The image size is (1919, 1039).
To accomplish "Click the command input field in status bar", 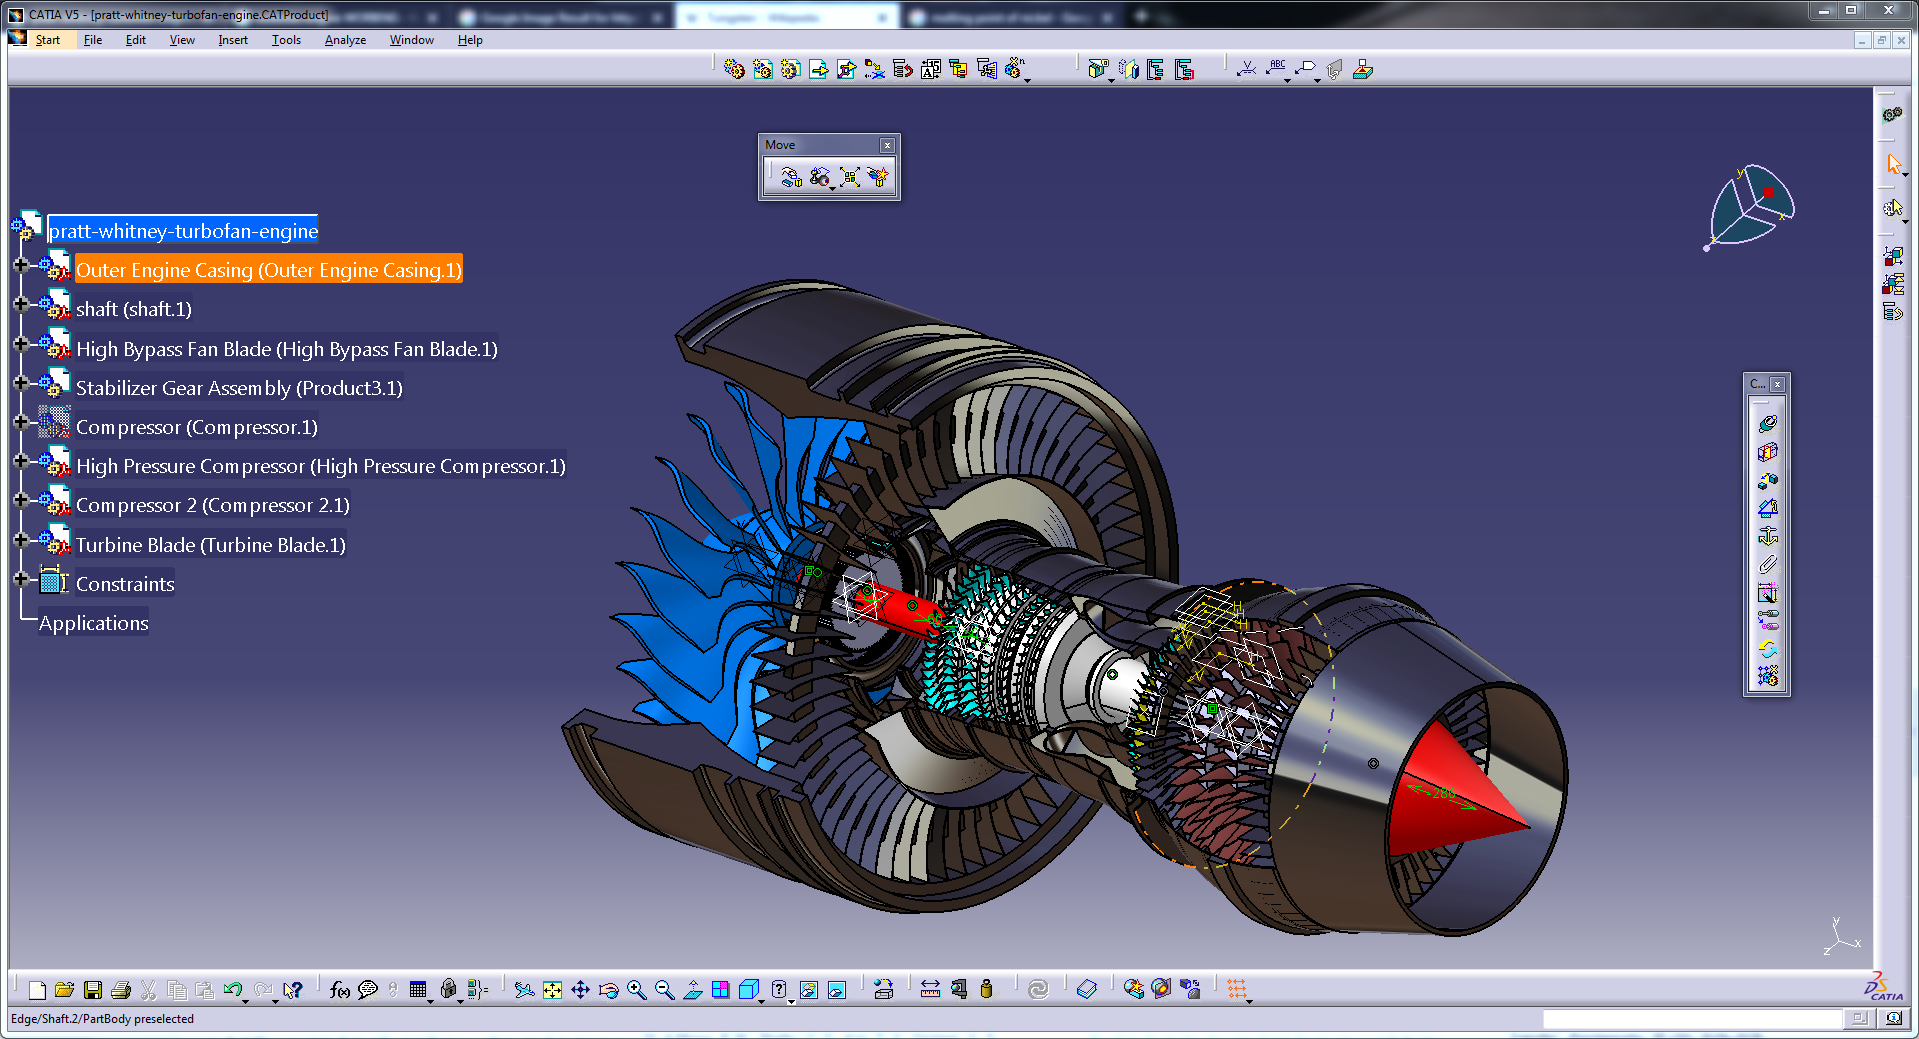I will pos(1692,1019).
